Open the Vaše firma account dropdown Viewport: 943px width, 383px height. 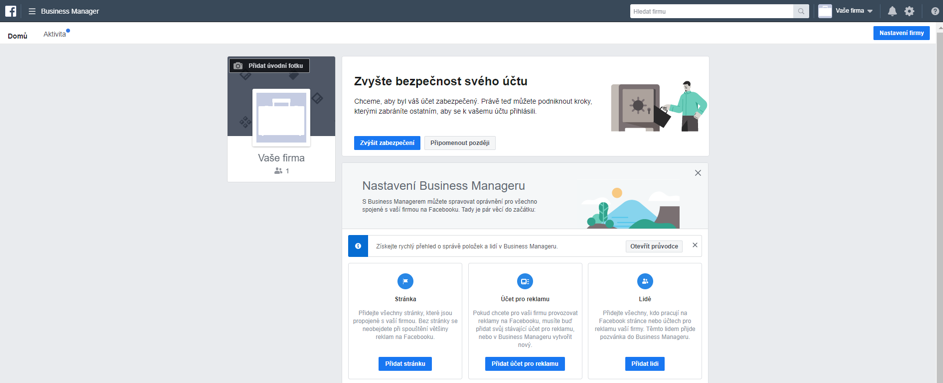coord(855,11)
